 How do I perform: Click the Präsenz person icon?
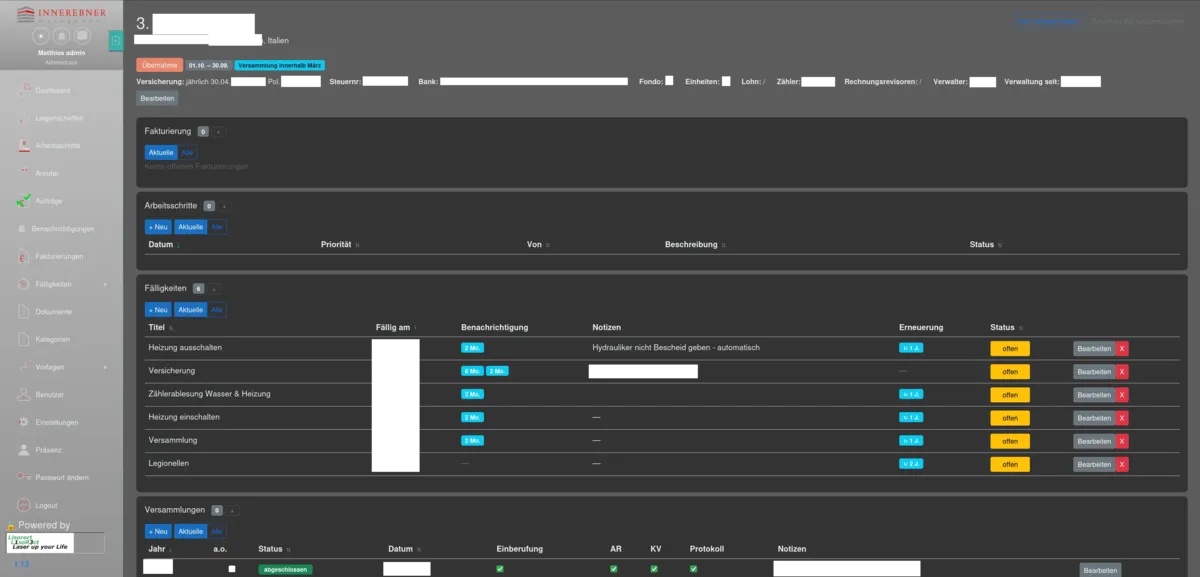pyautogui.click(x=24, y=450)
